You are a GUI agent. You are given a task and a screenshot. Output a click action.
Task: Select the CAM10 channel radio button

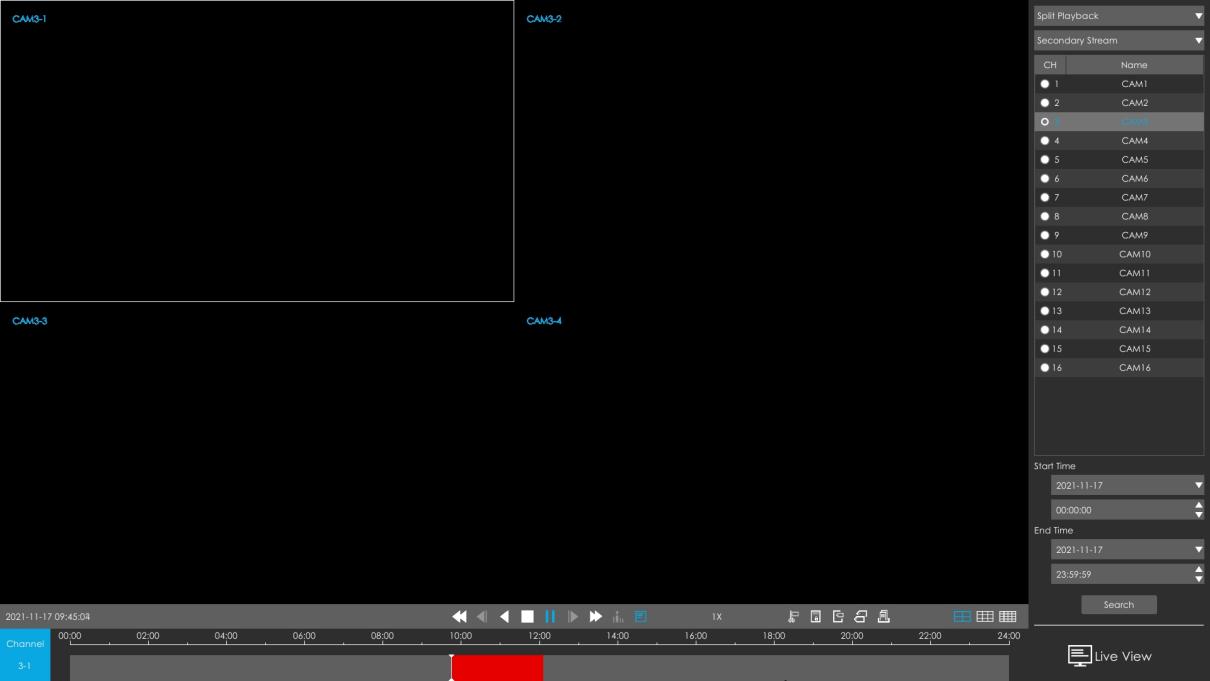click(x=1045, y=254)
